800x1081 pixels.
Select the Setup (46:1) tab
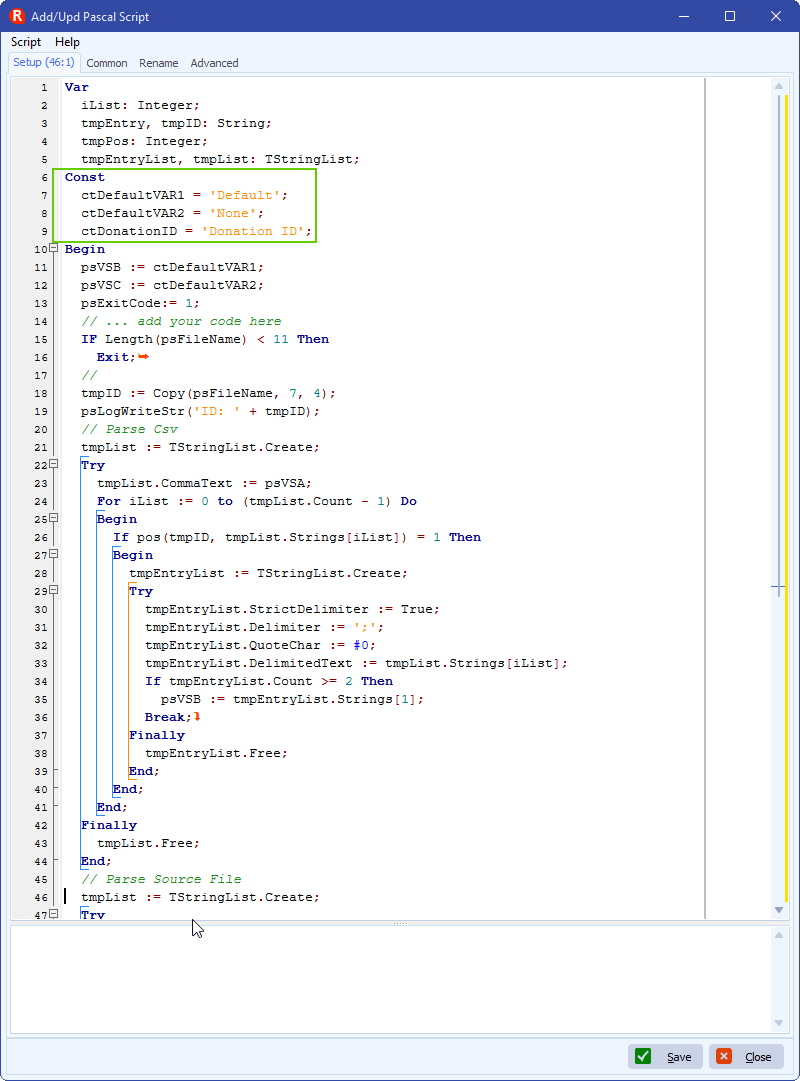click(44, 62)
